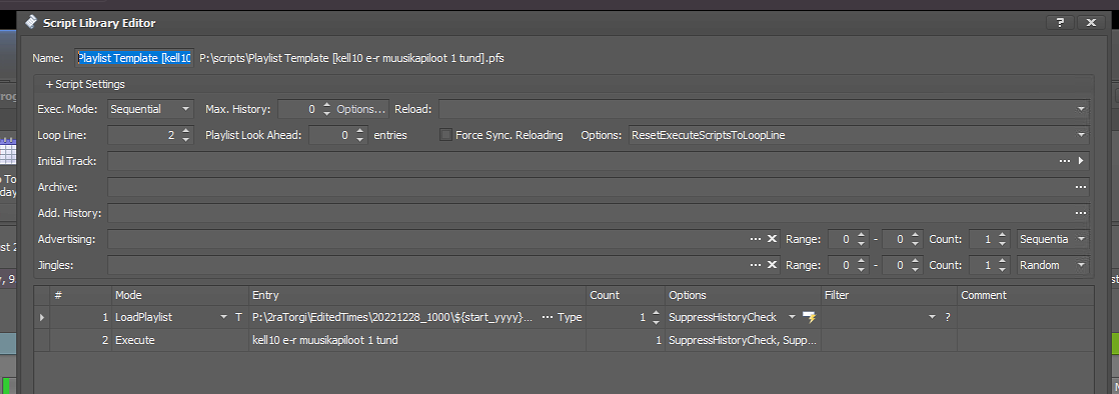Click the play arrow next to Initial Track
Image resolution: width=1119 pixels, height=394 pixels.
click(x=1081, y=161)
